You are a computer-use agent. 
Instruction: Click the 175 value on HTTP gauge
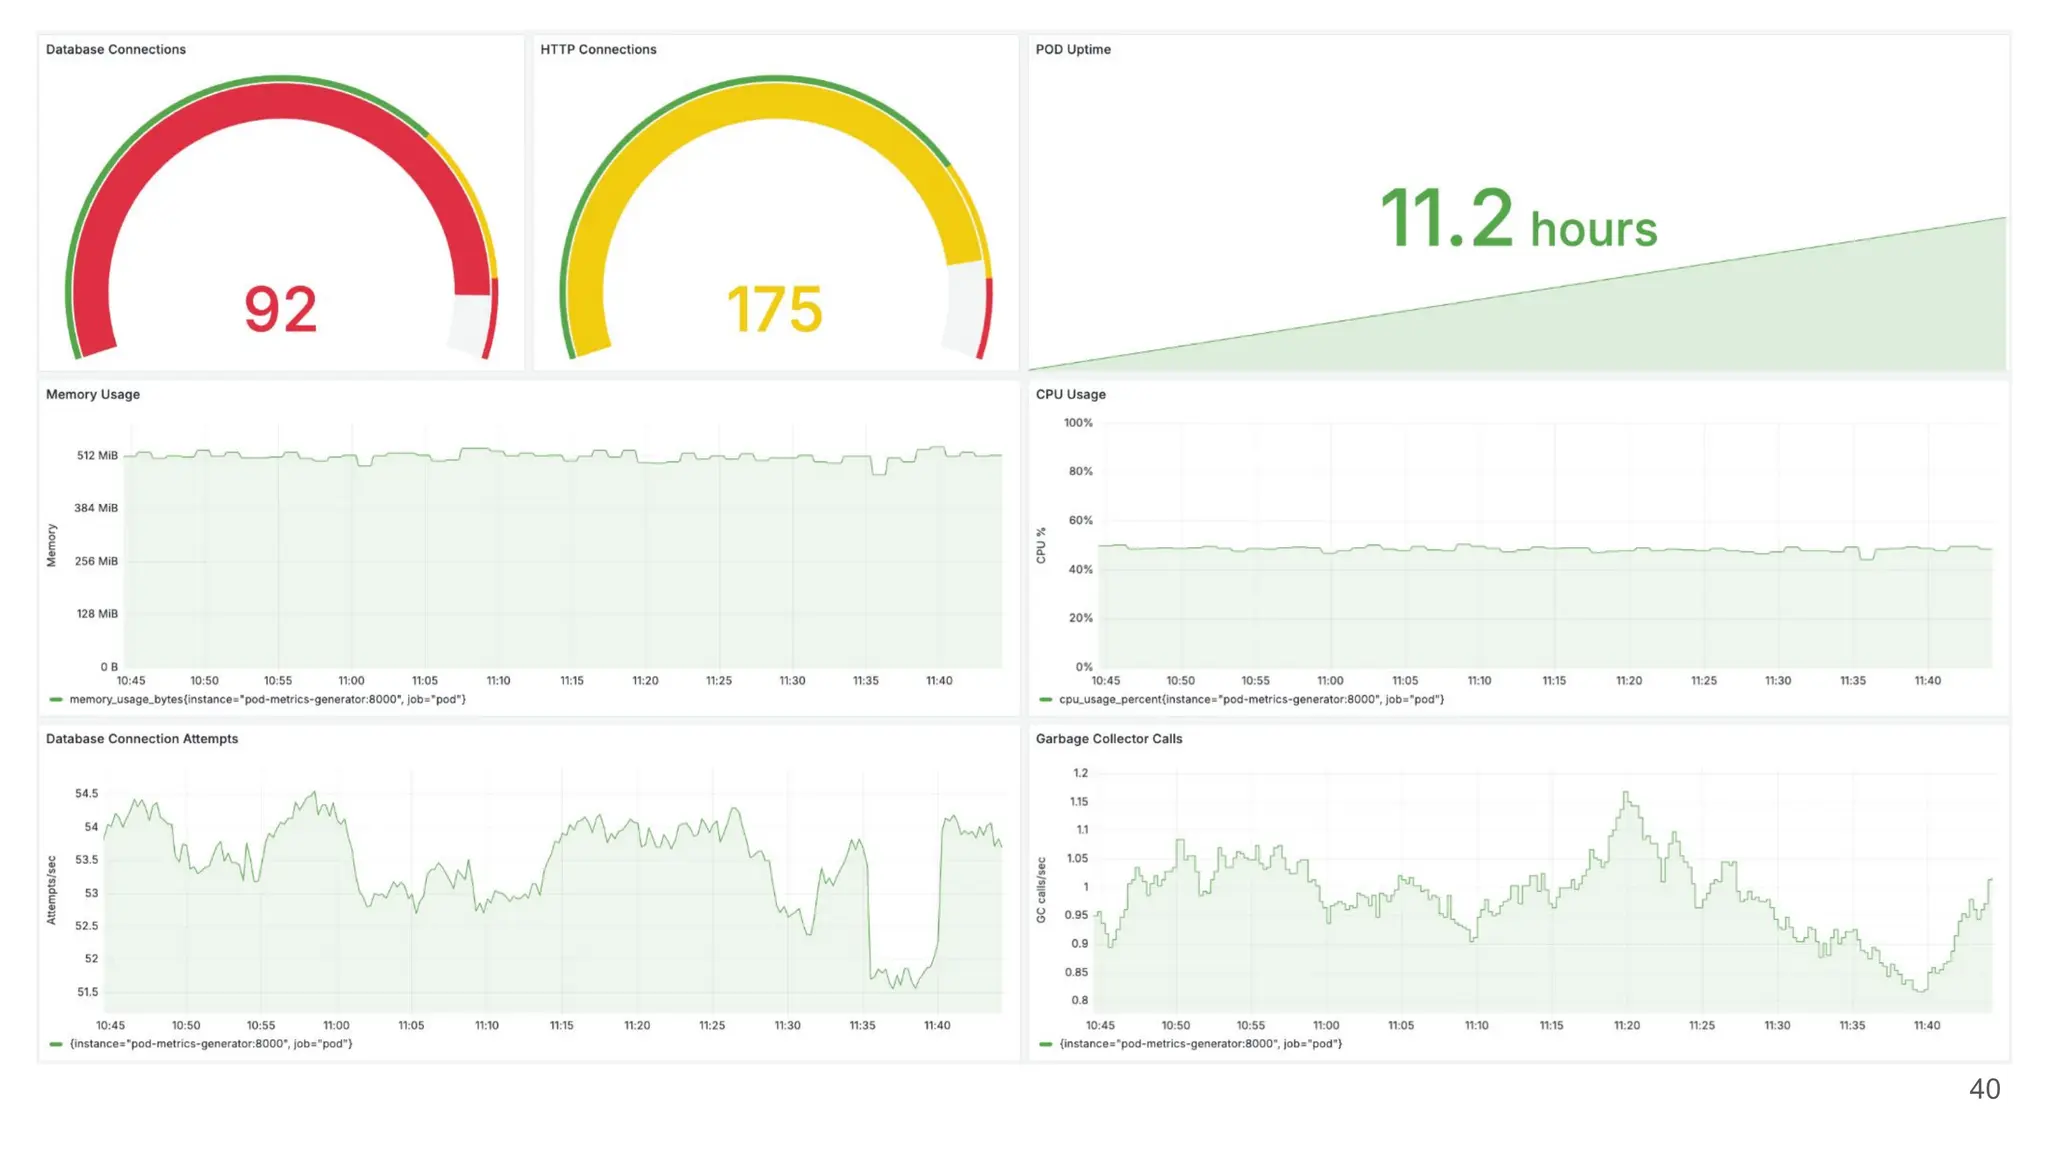(x=774, y=309)
